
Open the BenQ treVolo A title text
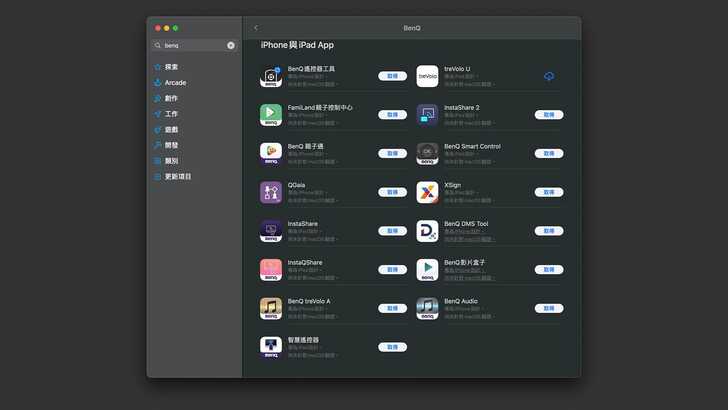coord(309,301)
